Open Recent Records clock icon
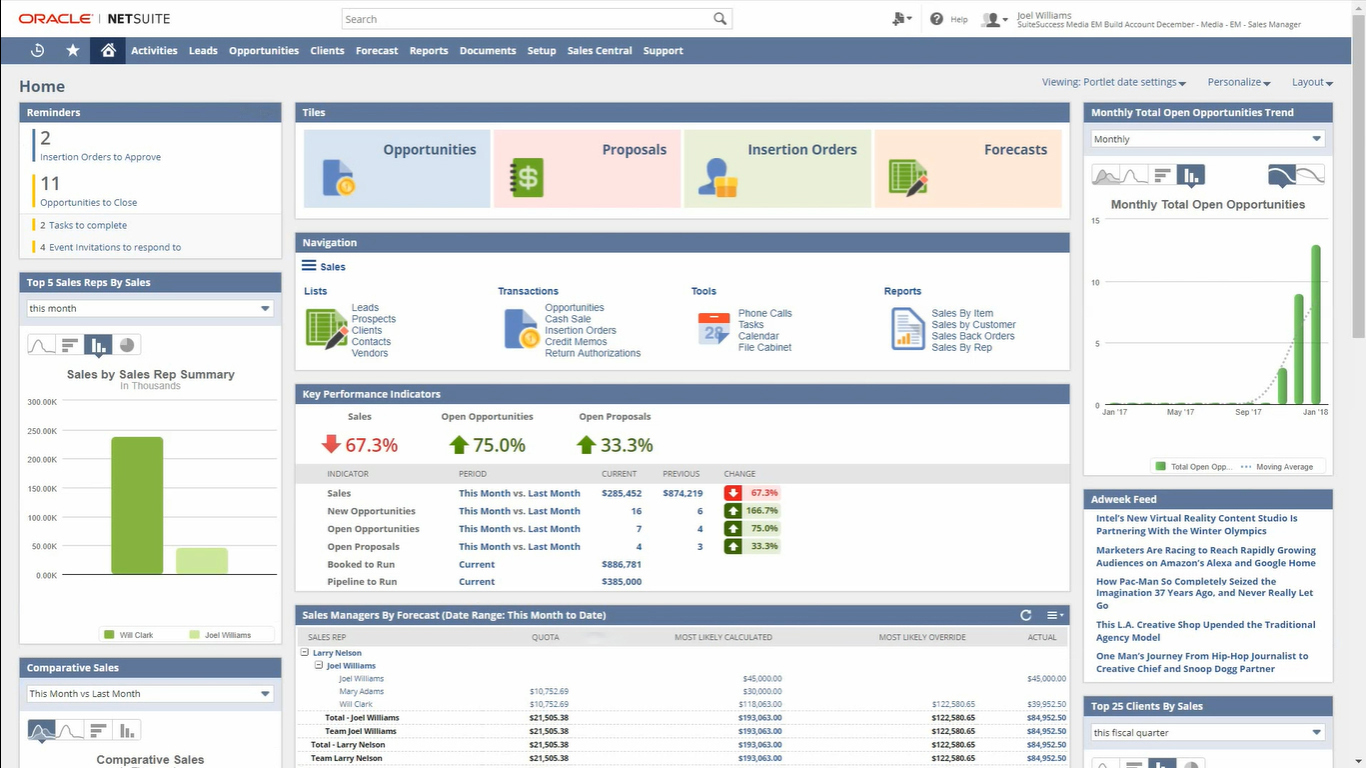Screen dimensions: 1366x768 tap(38, 51)
